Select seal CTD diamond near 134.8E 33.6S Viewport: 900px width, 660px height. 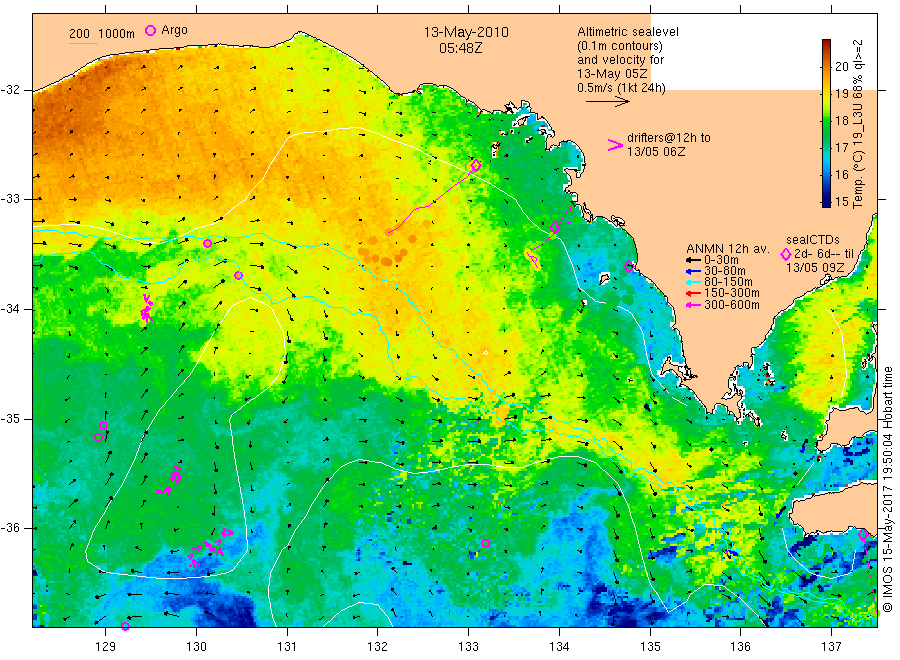click(x=629, y=266)
